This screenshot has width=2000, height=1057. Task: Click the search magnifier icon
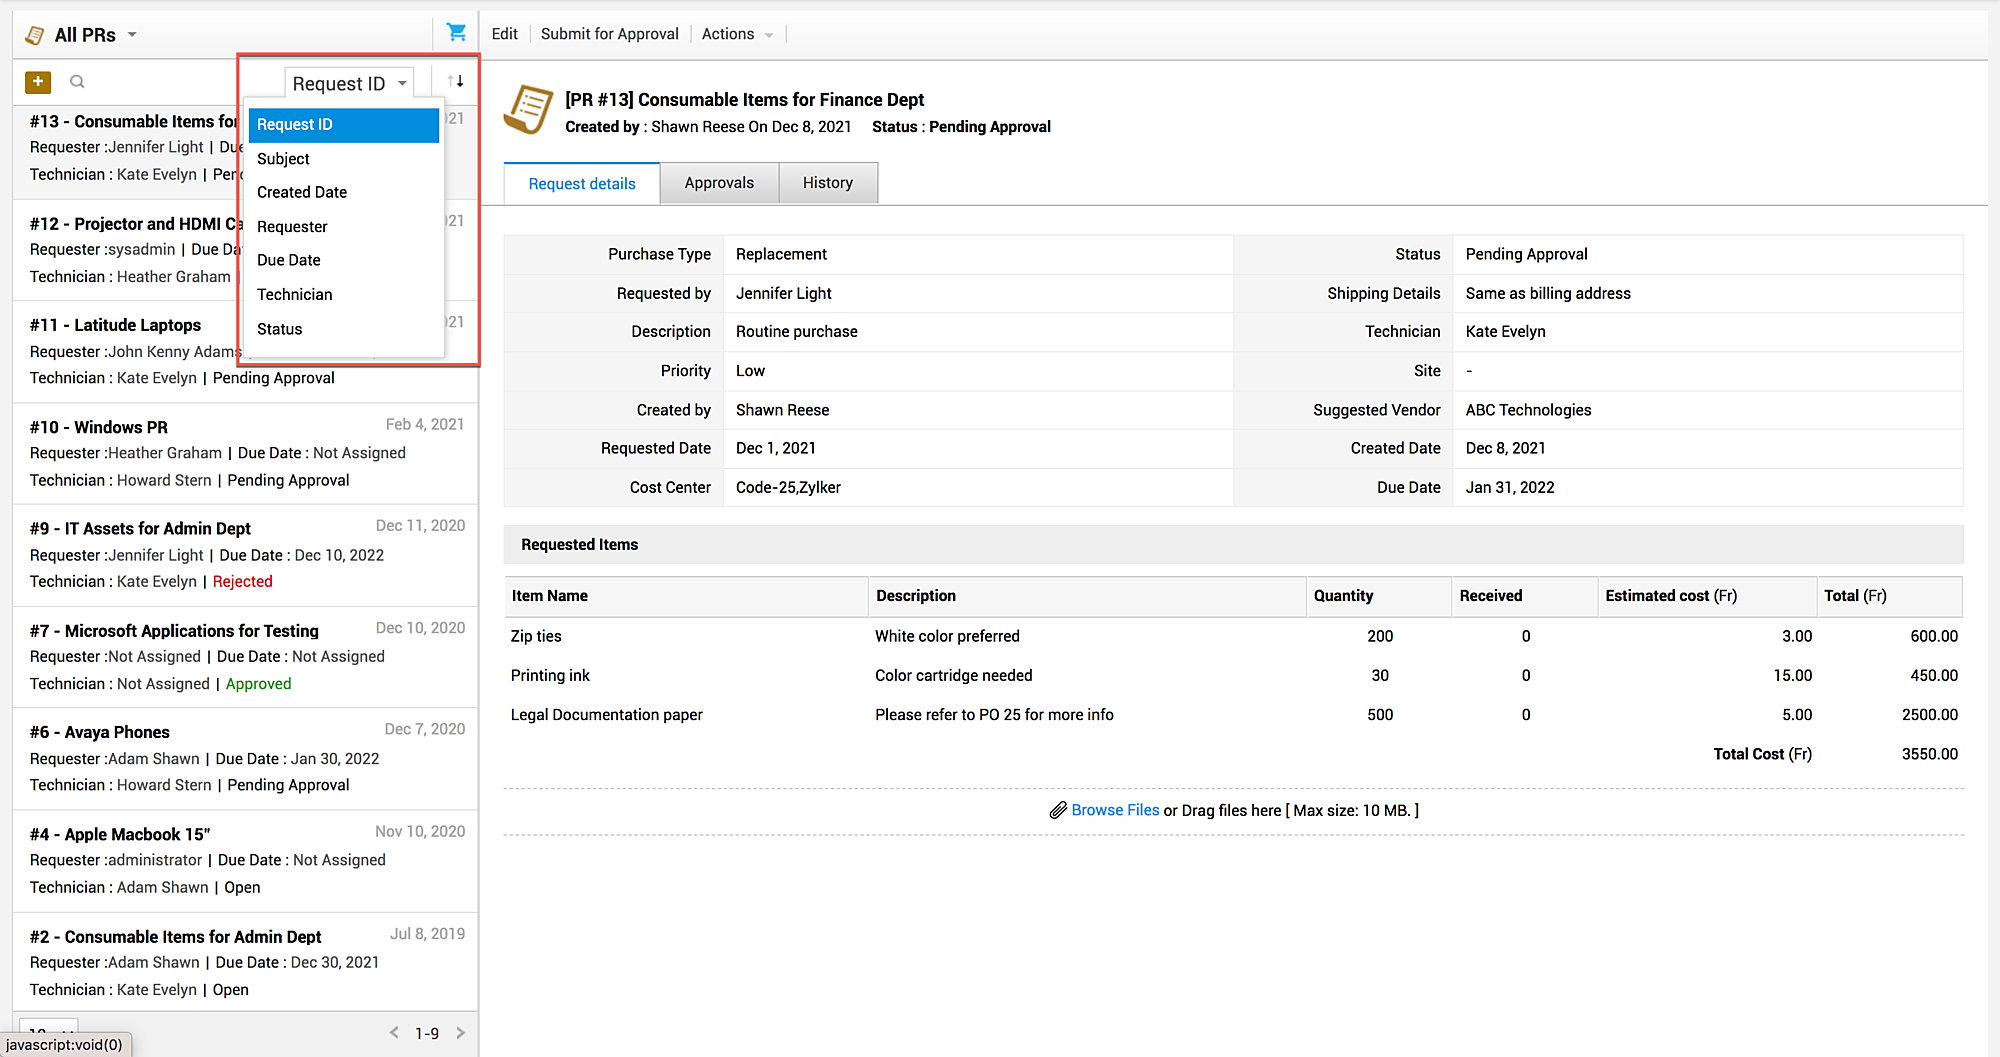pyautogui.click(x=77, y=82)
